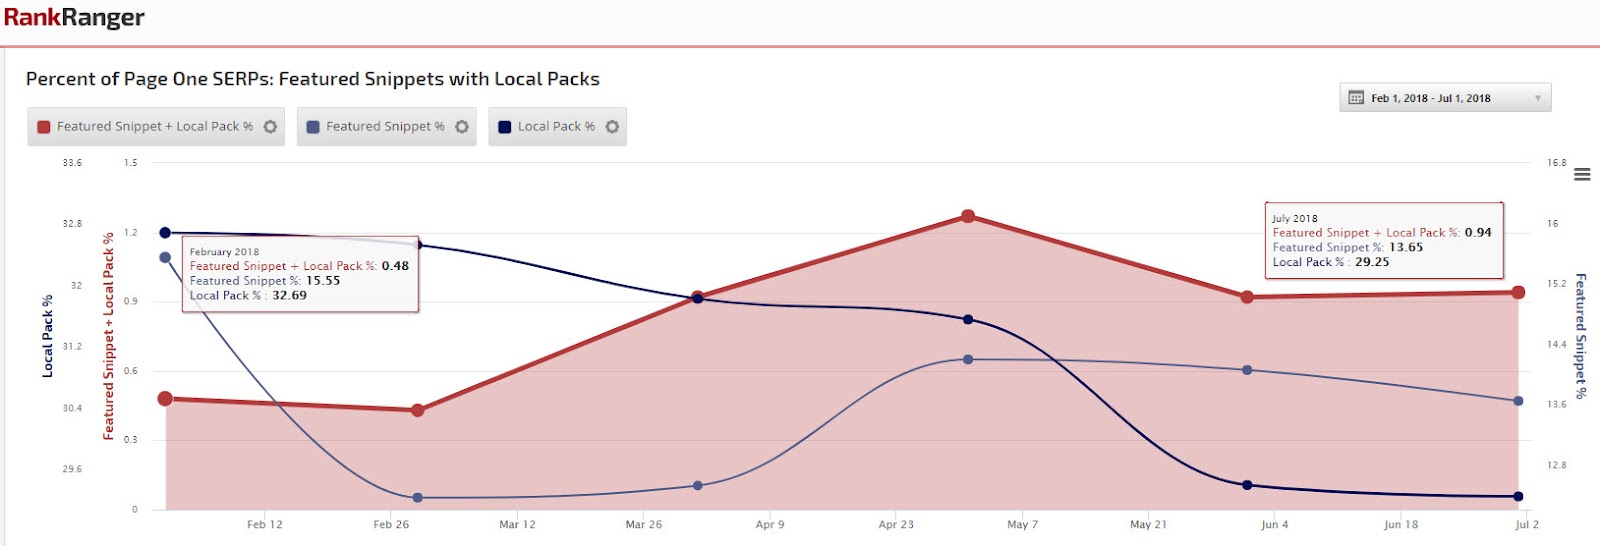Toggle Featured Snippet % series visibility
Screen dimensions: 1600x546
385,127
